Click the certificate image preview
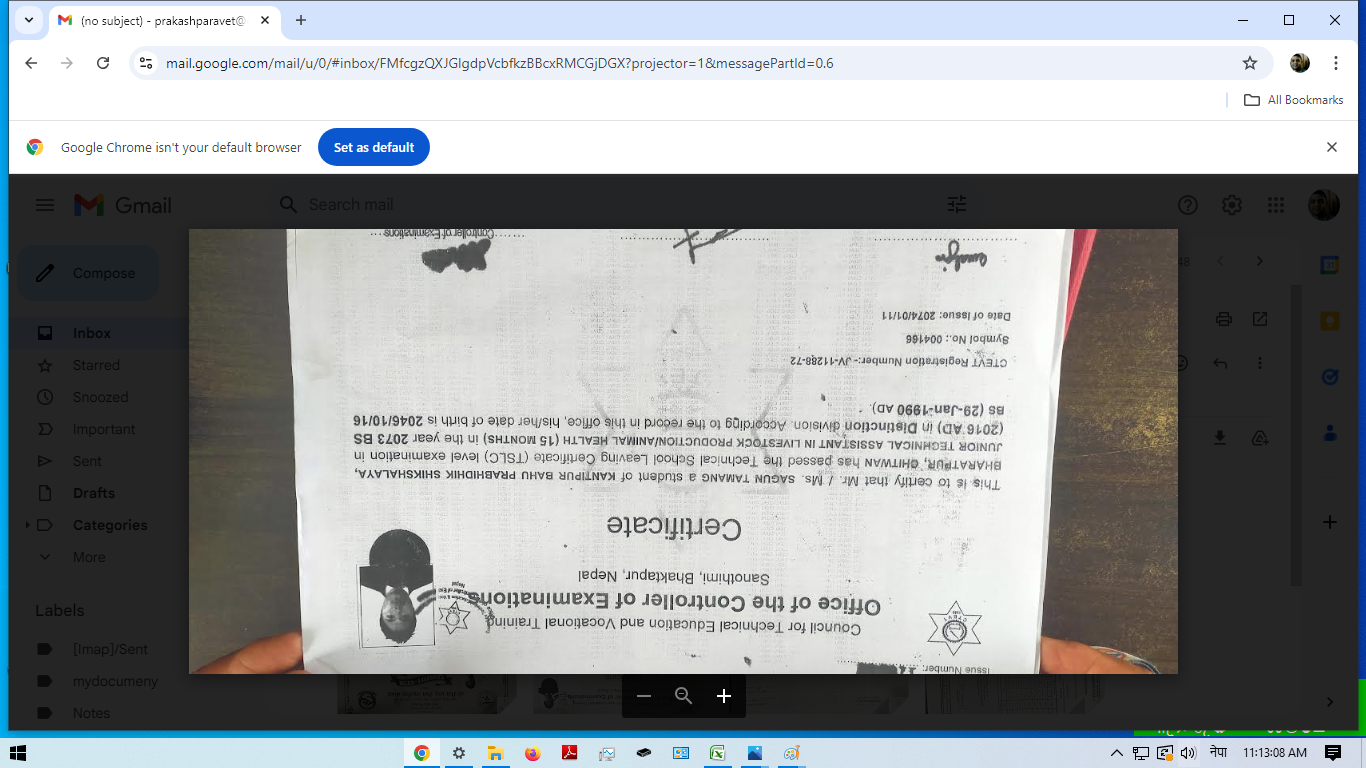 tap(683, 451)
